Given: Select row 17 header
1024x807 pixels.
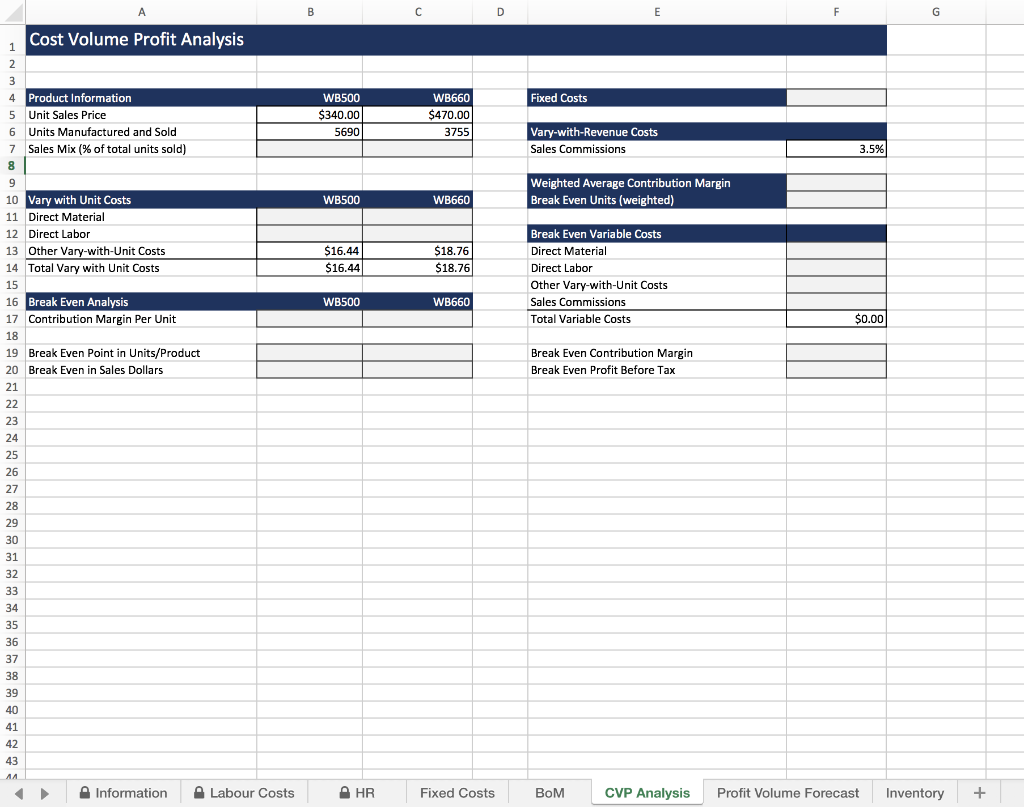Looking at the screenshot, I should pyautogui.click(x=11, y=318).
